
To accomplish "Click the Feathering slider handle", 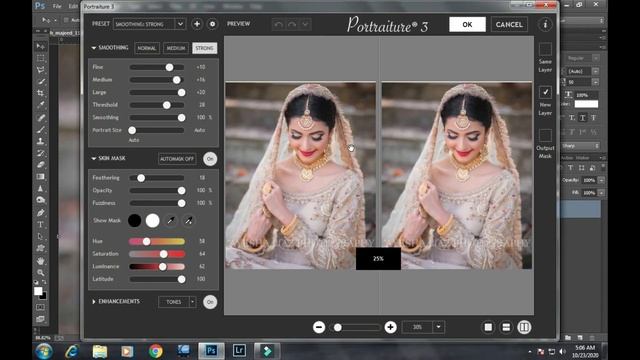I will (141, 178).
